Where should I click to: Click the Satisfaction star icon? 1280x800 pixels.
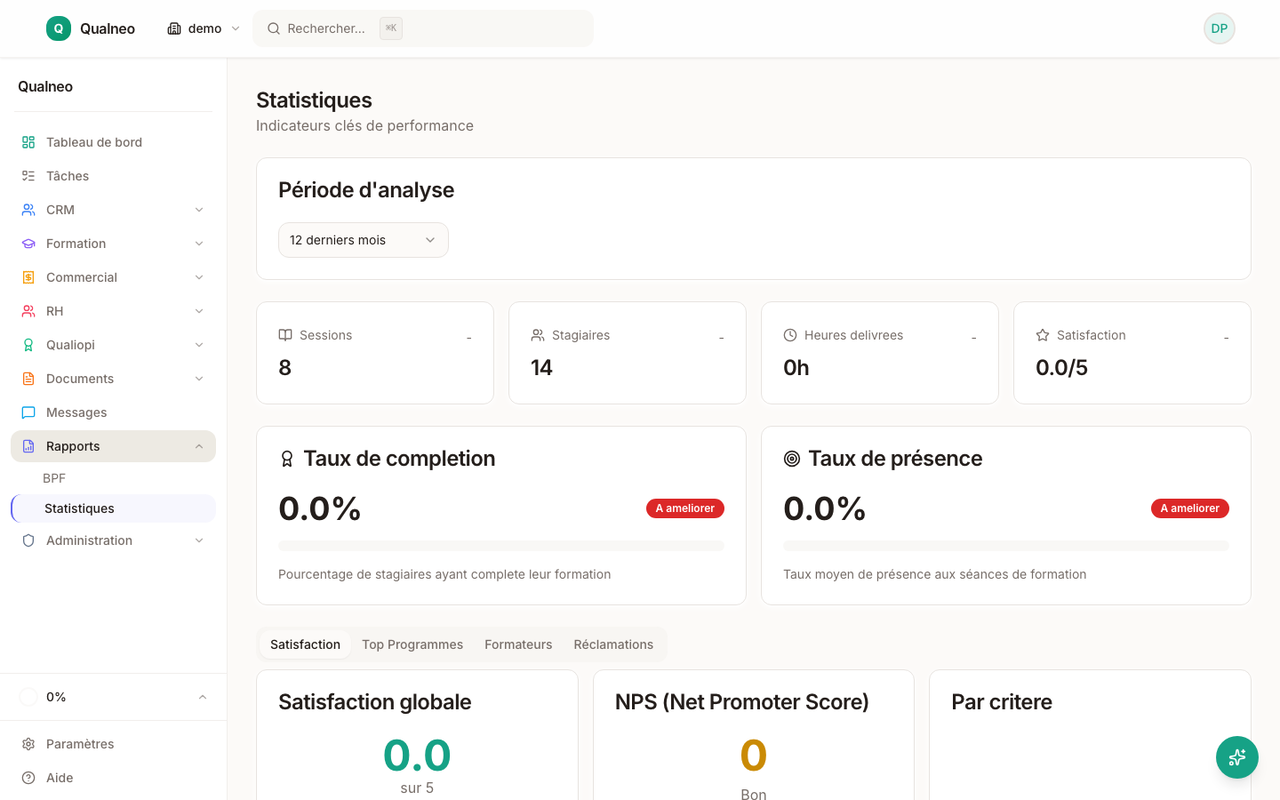pyautogui.click(x=1043, y=335)
